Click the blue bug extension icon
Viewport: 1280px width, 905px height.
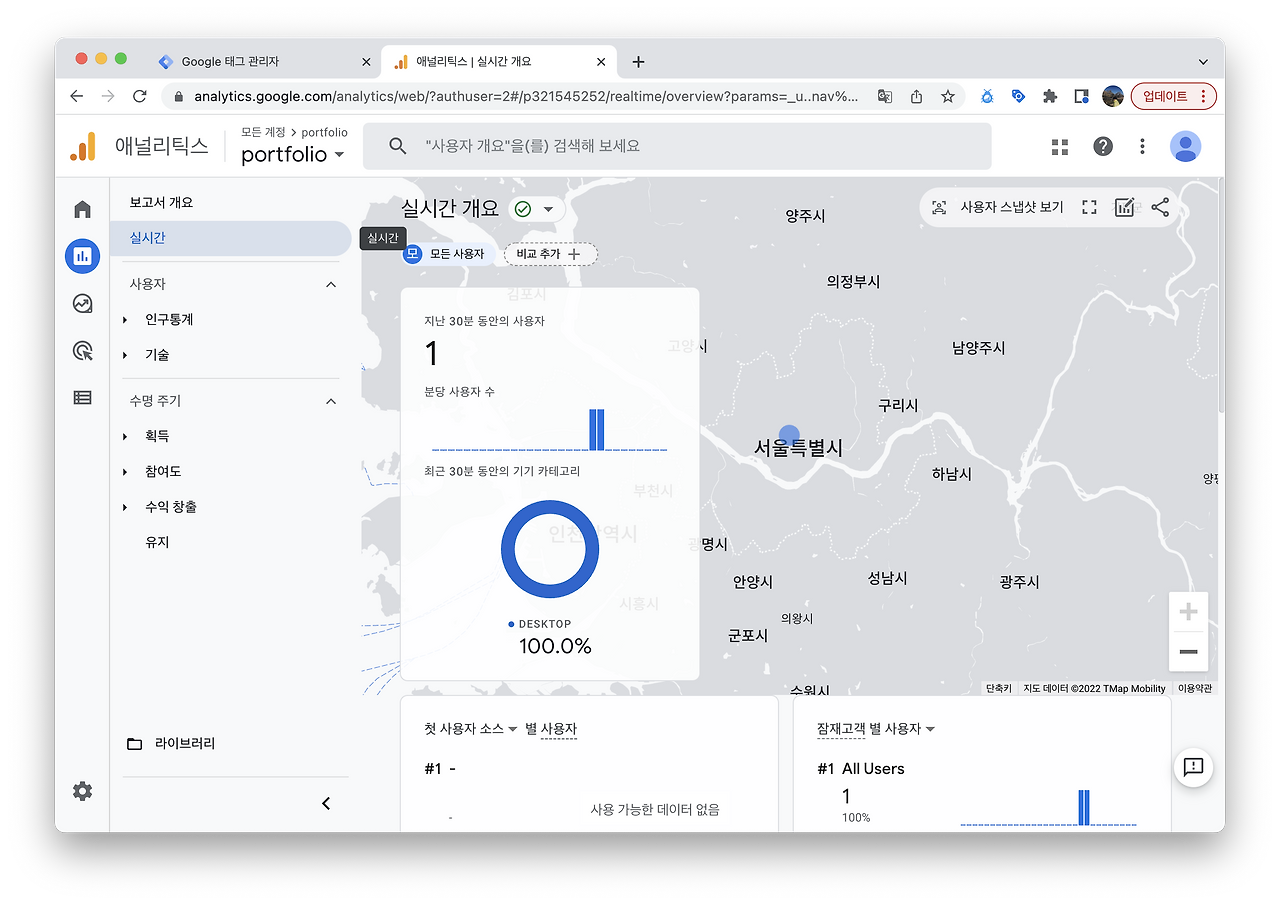click(x=987, y=96)
